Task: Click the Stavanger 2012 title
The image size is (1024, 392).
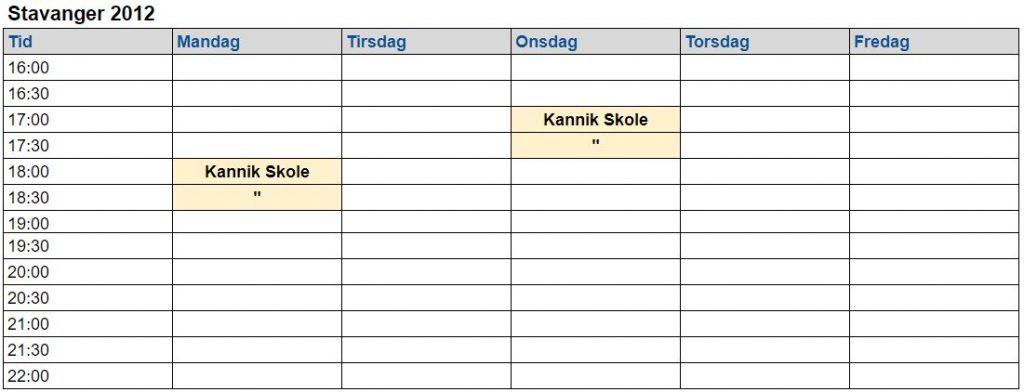Action: coord(81,14)
